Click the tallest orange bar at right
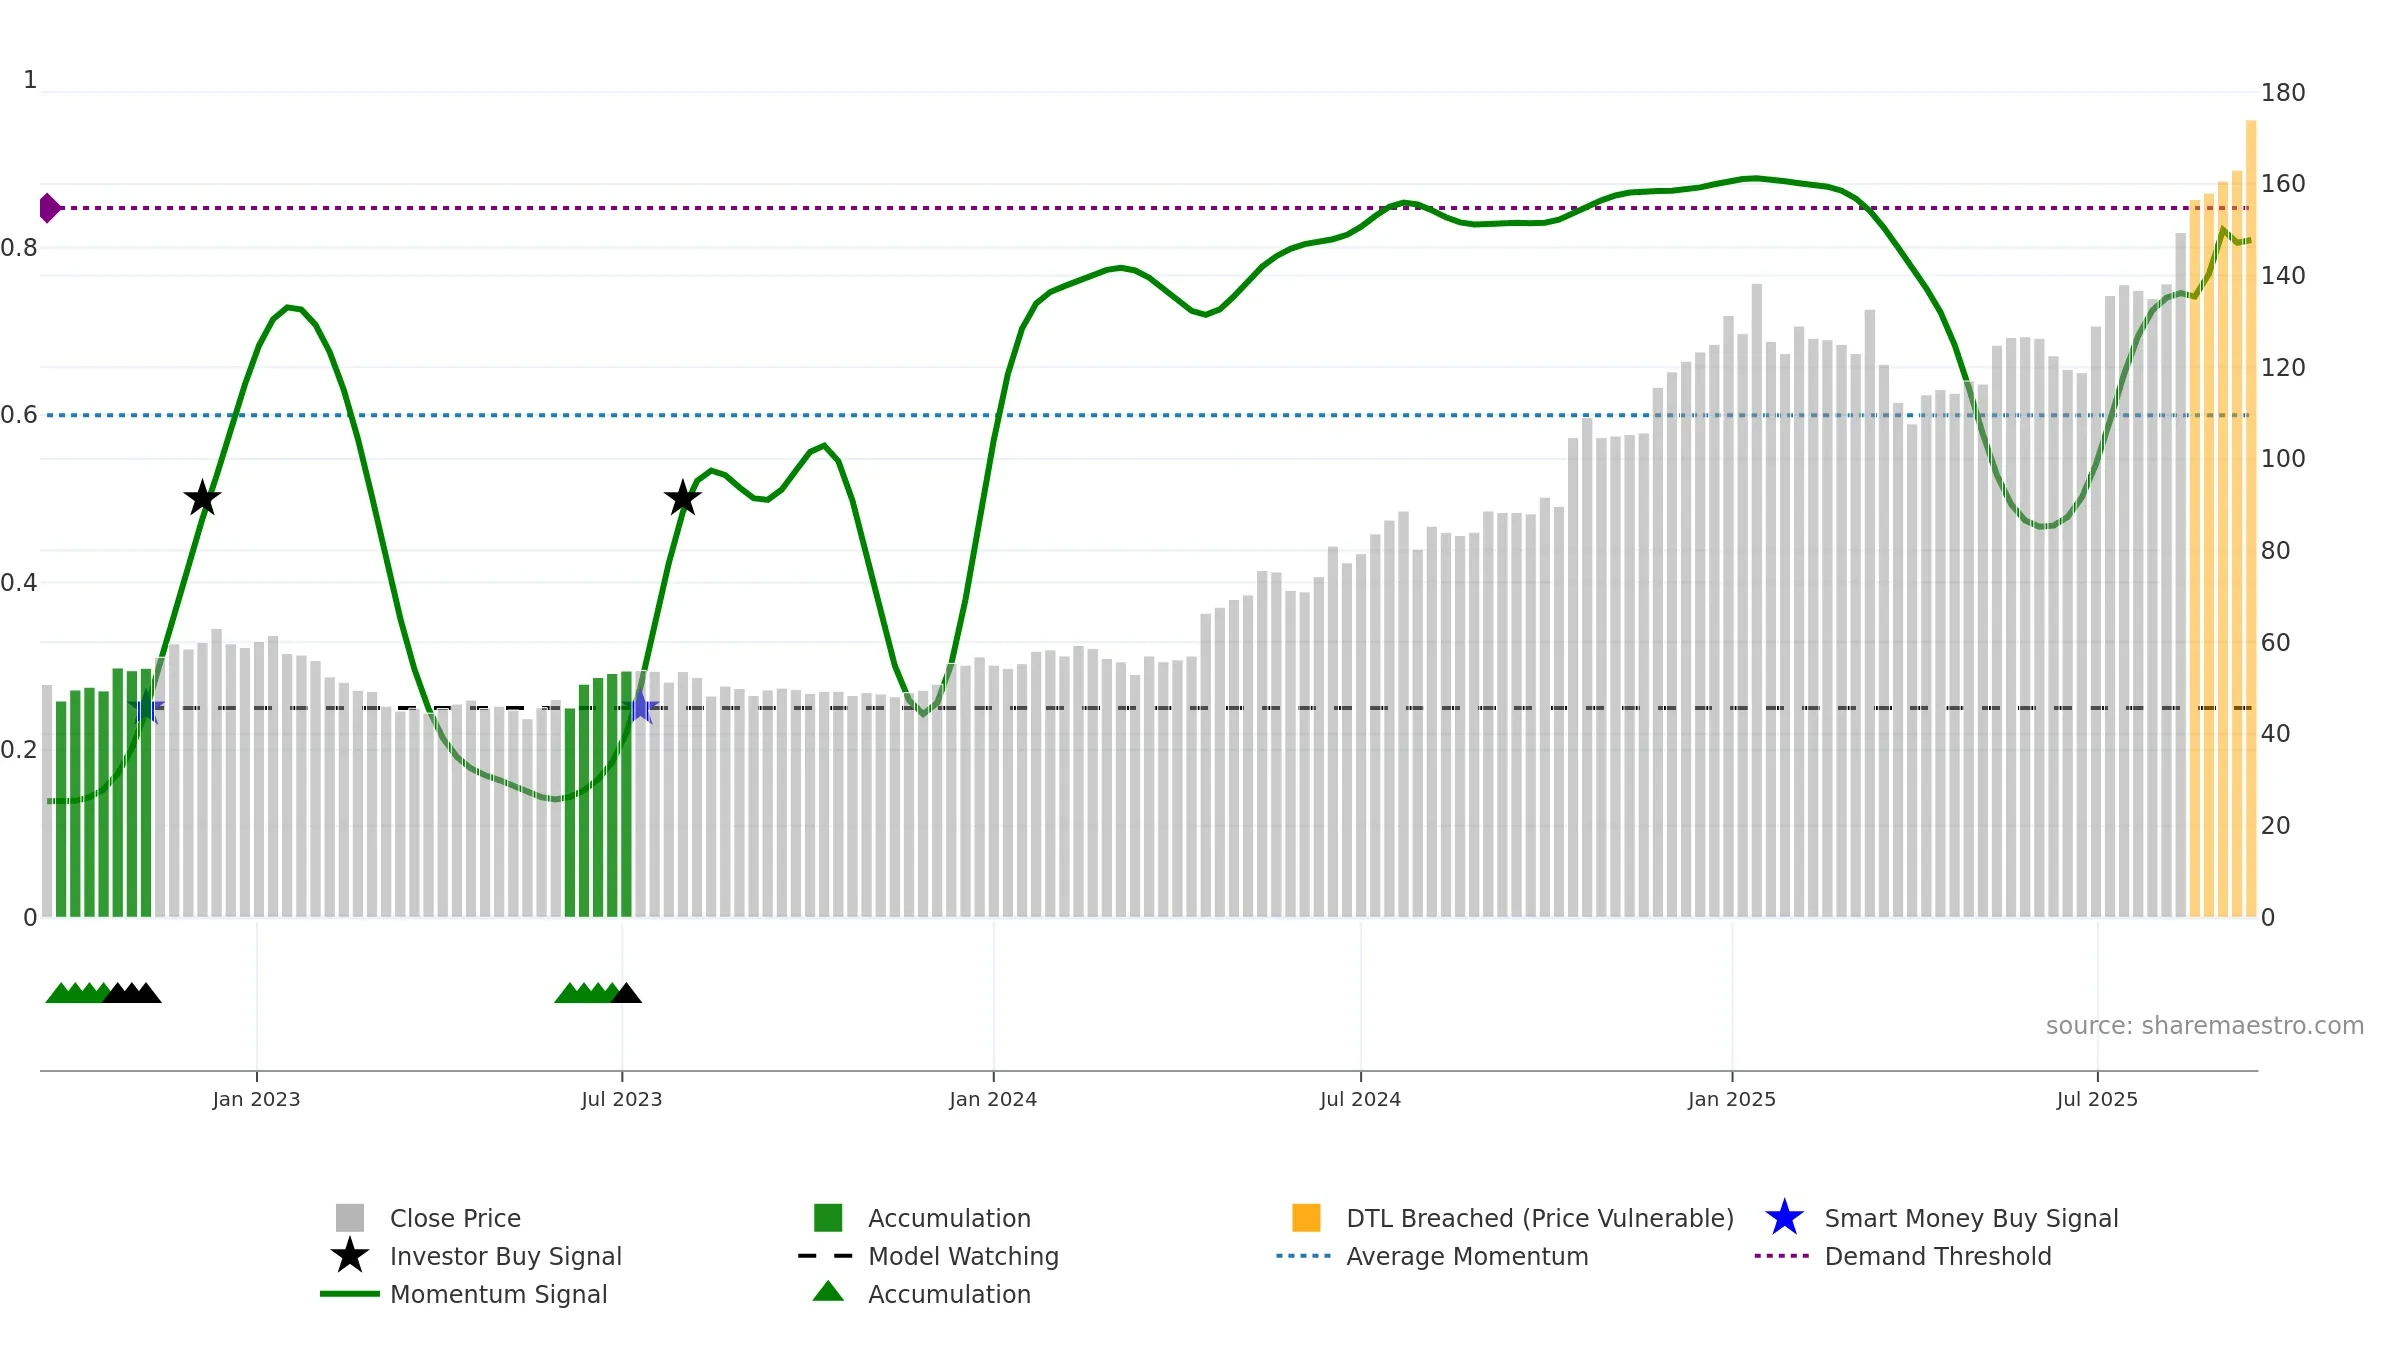Image resolution: width=2400 pixels, height=1350 pixels. pos(2251,520)
